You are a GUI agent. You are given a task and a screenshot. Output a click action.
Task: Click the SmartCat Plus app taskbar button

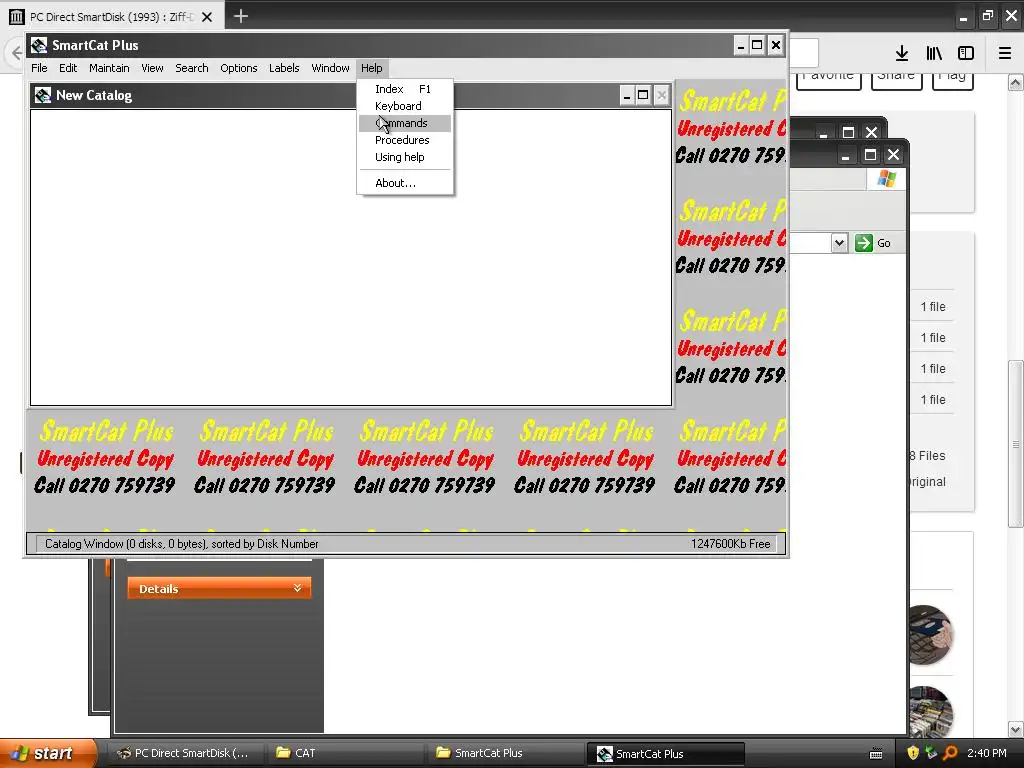(665, 754)
